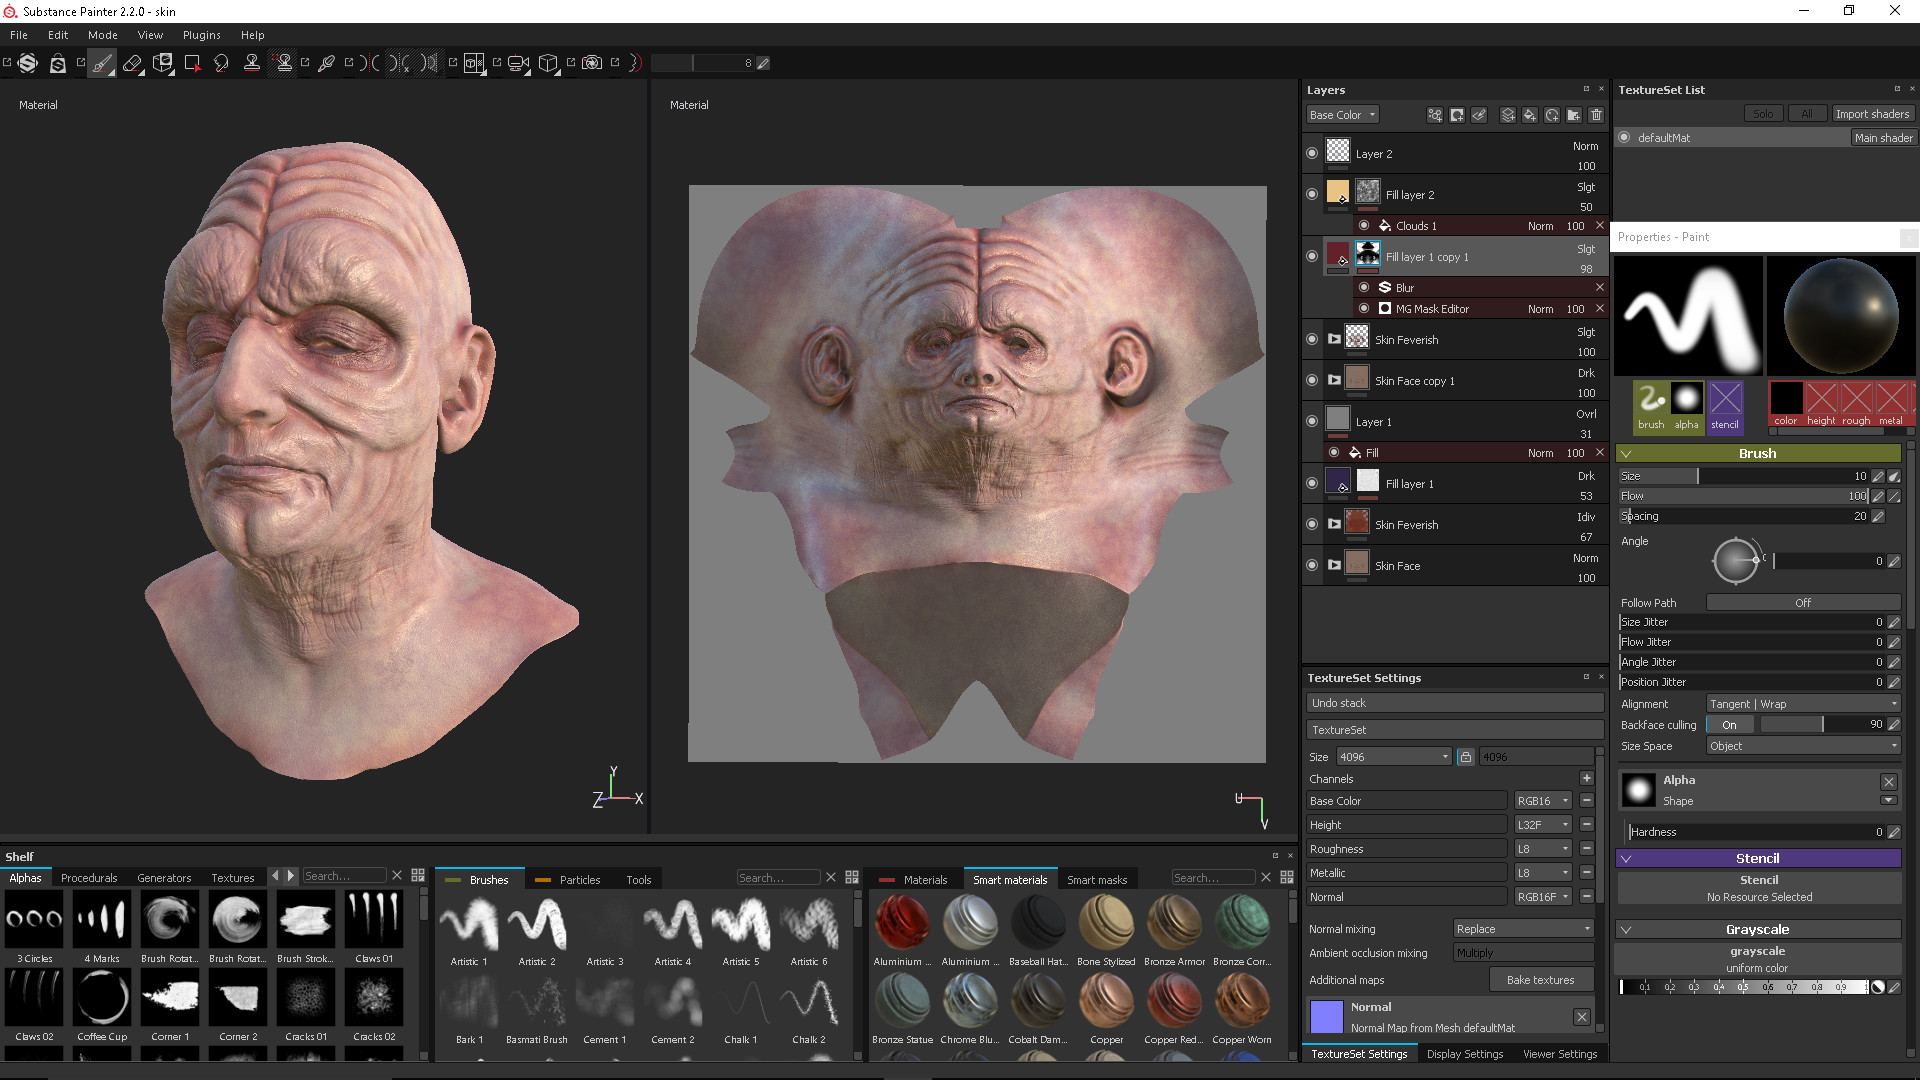Select the Projection painting tool
1920x1080 pixels.
(x=162, y=63)
